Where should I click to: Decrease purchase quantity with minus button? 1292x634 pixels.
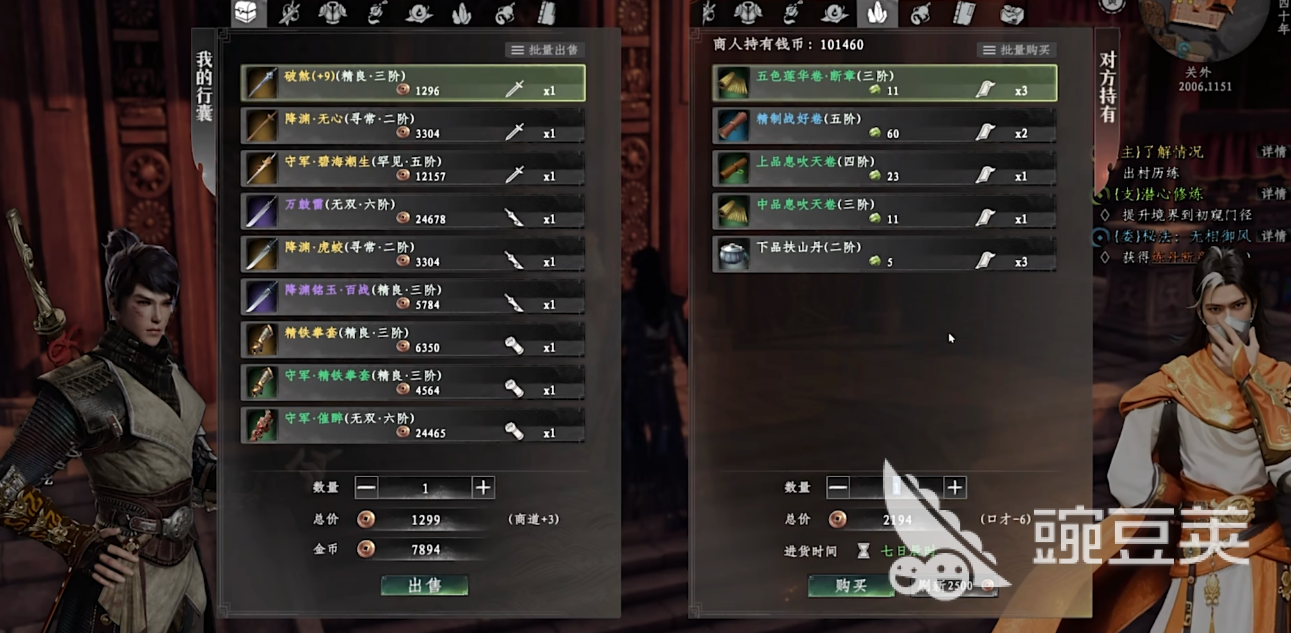click(838, 488)
